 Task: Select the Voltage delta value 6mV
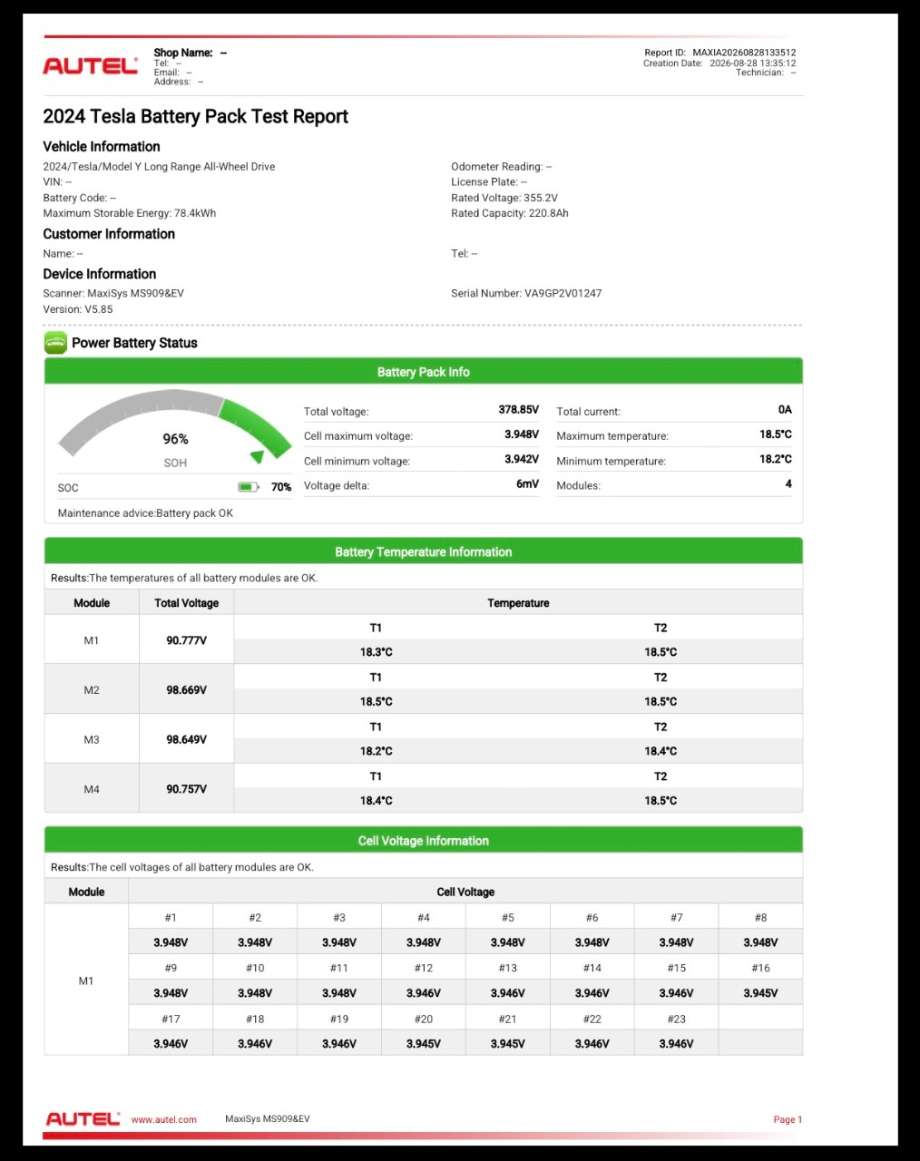coord(528,484)
